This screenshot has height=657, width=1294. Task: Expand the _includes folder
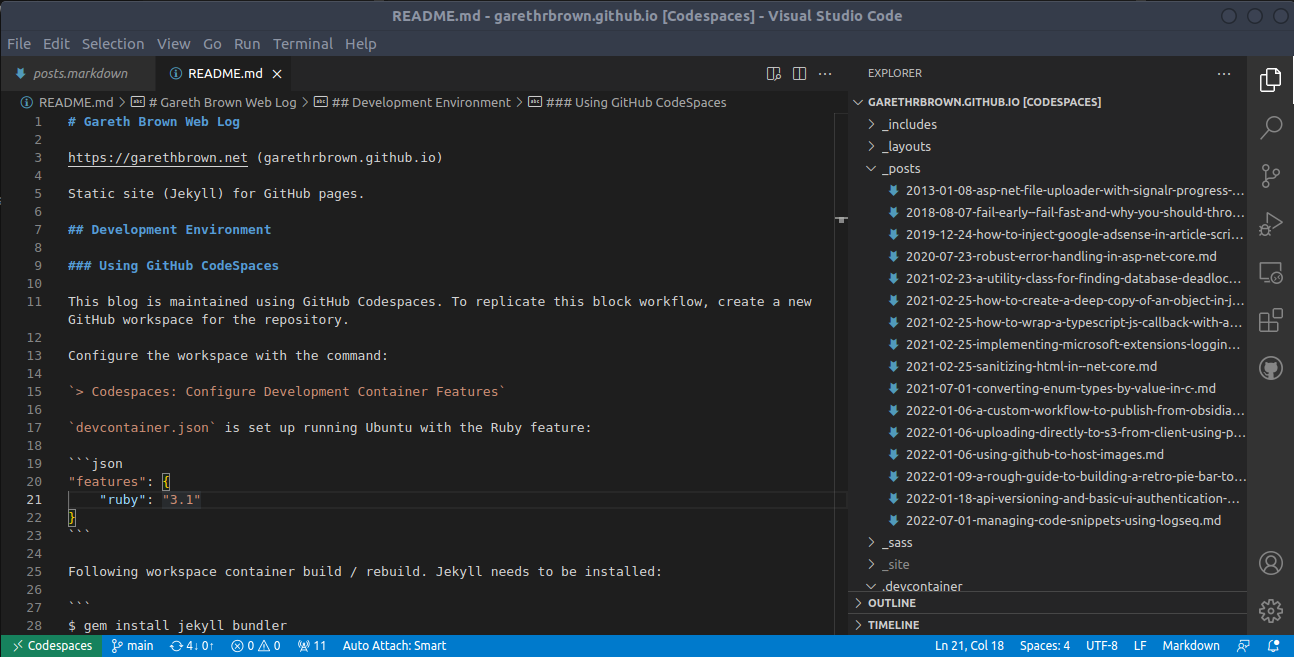[1047, 125]
